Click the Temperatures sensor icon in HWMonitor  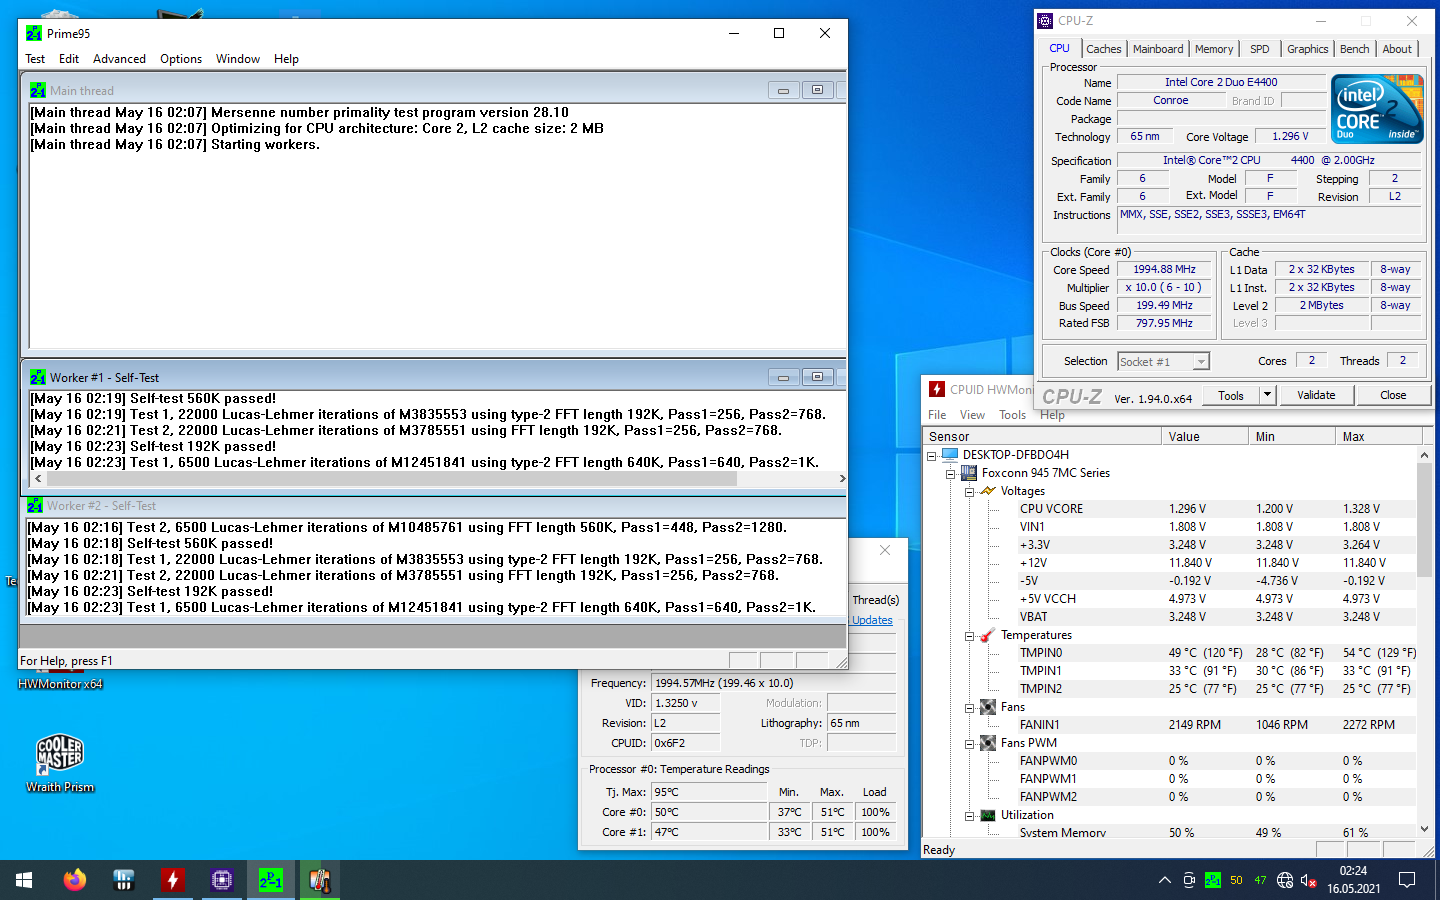point(989,635)
